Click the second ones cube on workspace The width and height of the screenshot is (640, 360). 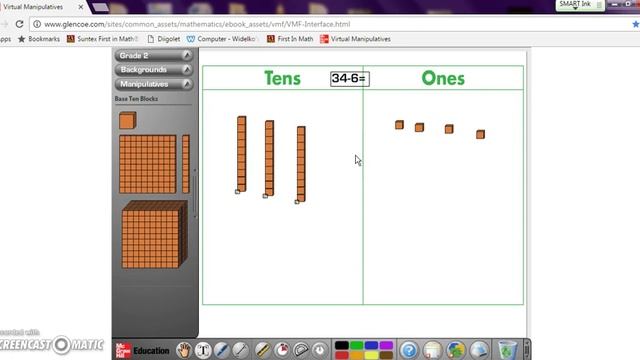(419, 128)
